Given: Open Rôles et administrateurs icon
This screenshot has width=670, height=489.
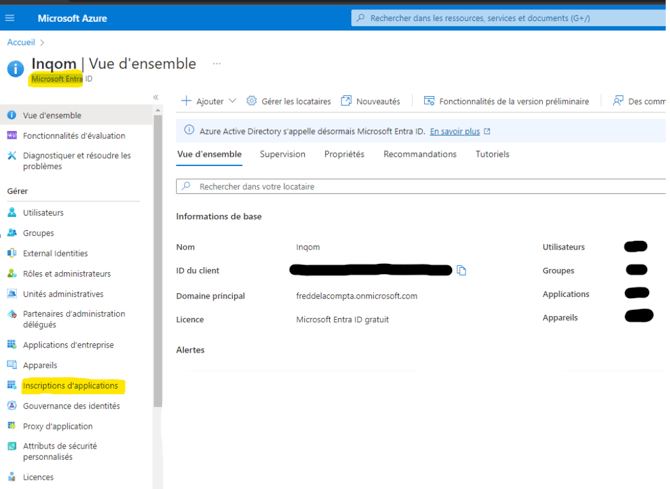Looking at the screenshot, I should 12,273.
